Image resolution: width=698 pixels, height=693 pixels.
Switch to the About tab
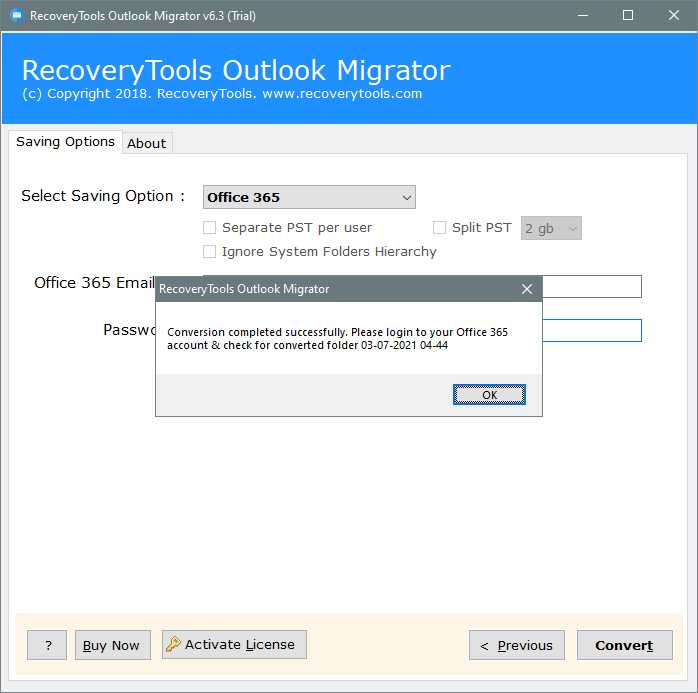(x=147, y=143)
